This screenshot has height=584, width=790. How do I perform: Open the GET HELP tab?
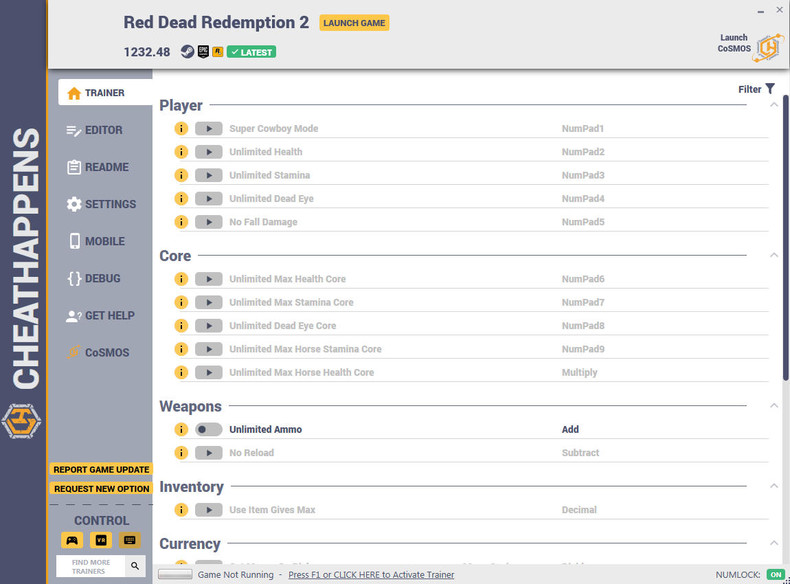click(x=100, y=315)
